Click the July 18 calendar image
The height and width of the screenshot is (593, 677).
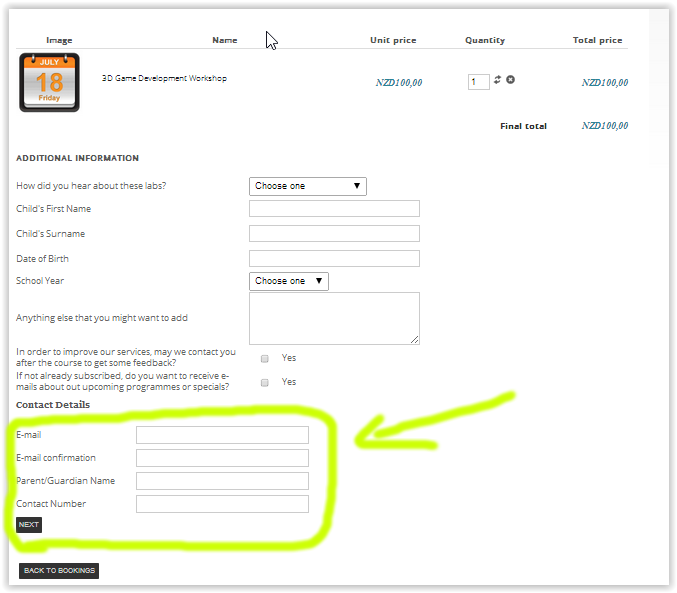tap(49, 82)
